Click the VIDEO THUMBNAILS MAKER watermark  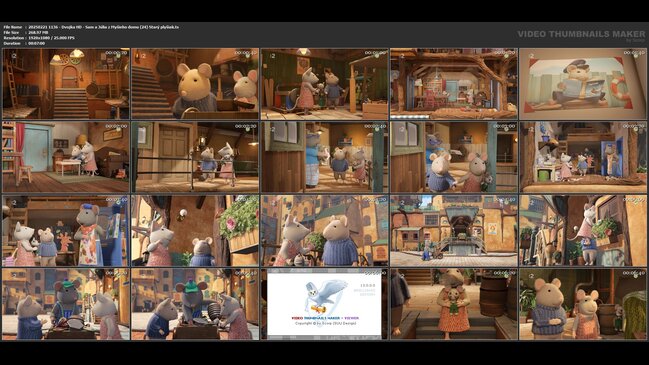[581, 34]
